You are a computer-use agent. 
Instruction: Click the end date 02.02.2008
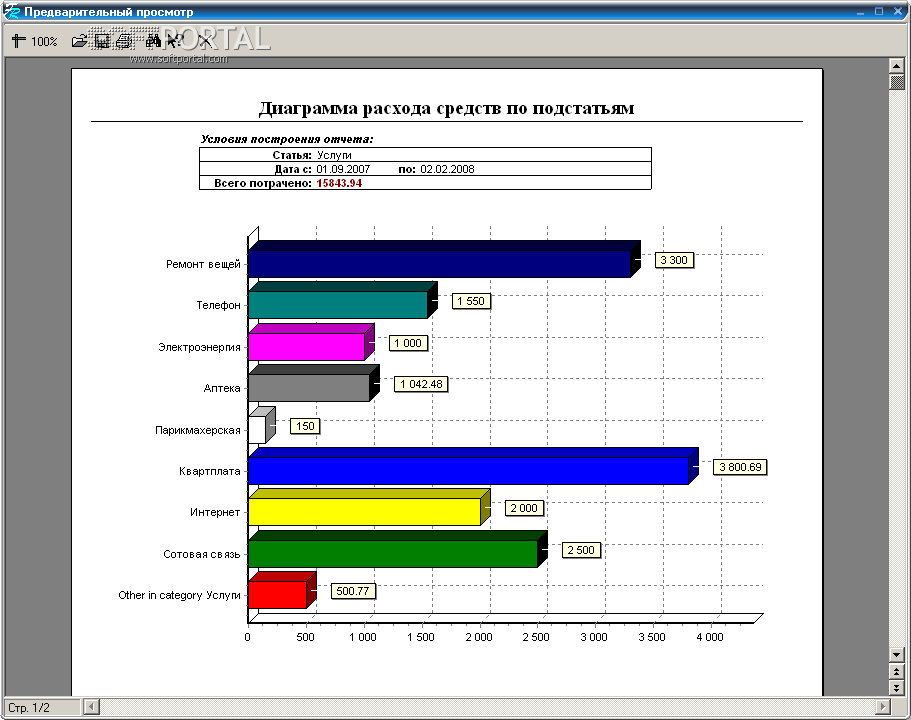click(x=447, y=169)
